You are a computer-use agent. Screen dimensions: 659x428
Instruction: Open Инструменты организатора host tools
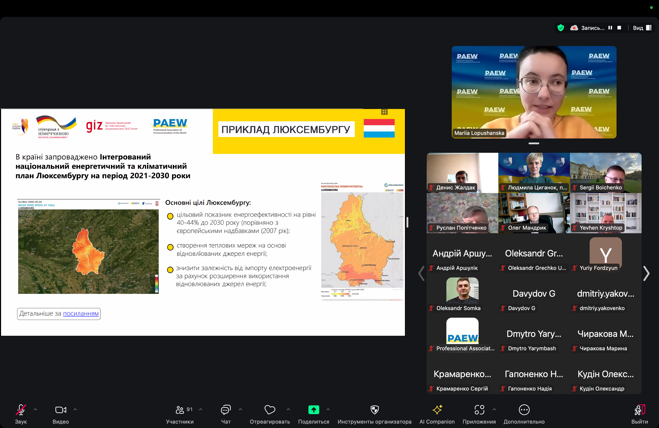[x=374, y=410]
